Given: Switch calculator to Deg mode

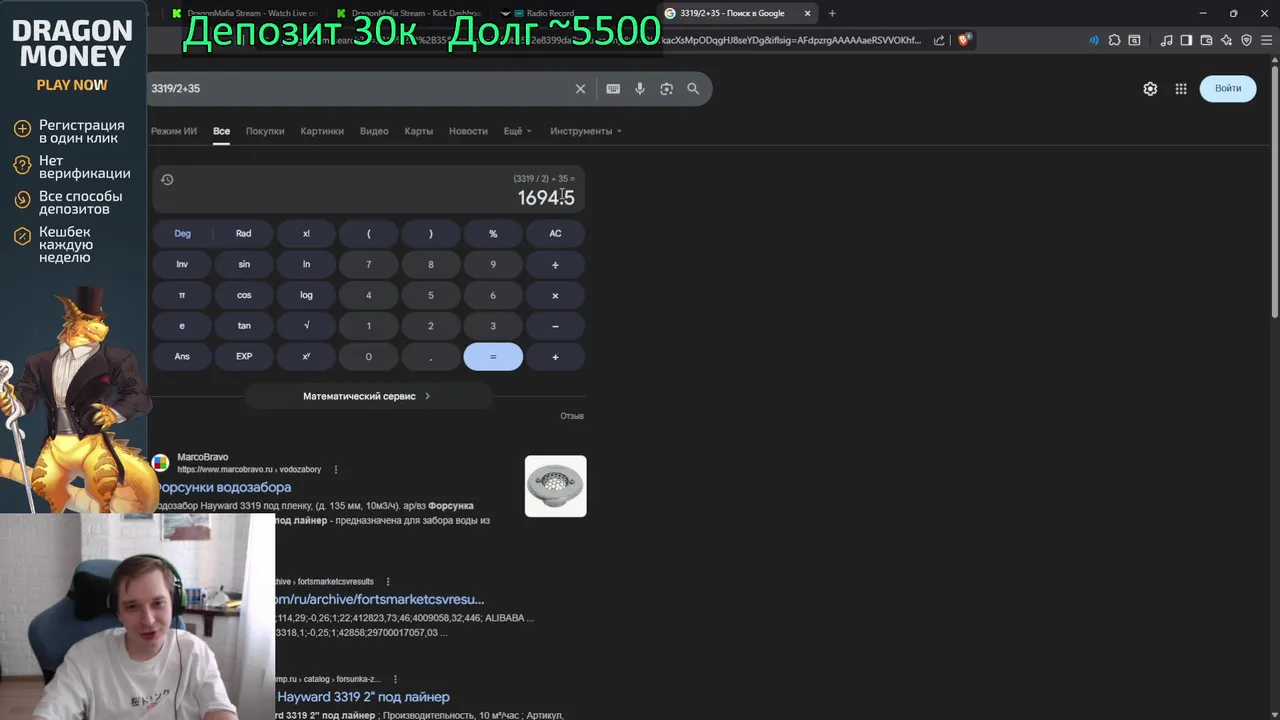Looking at the screenshot, I should 182,234.
